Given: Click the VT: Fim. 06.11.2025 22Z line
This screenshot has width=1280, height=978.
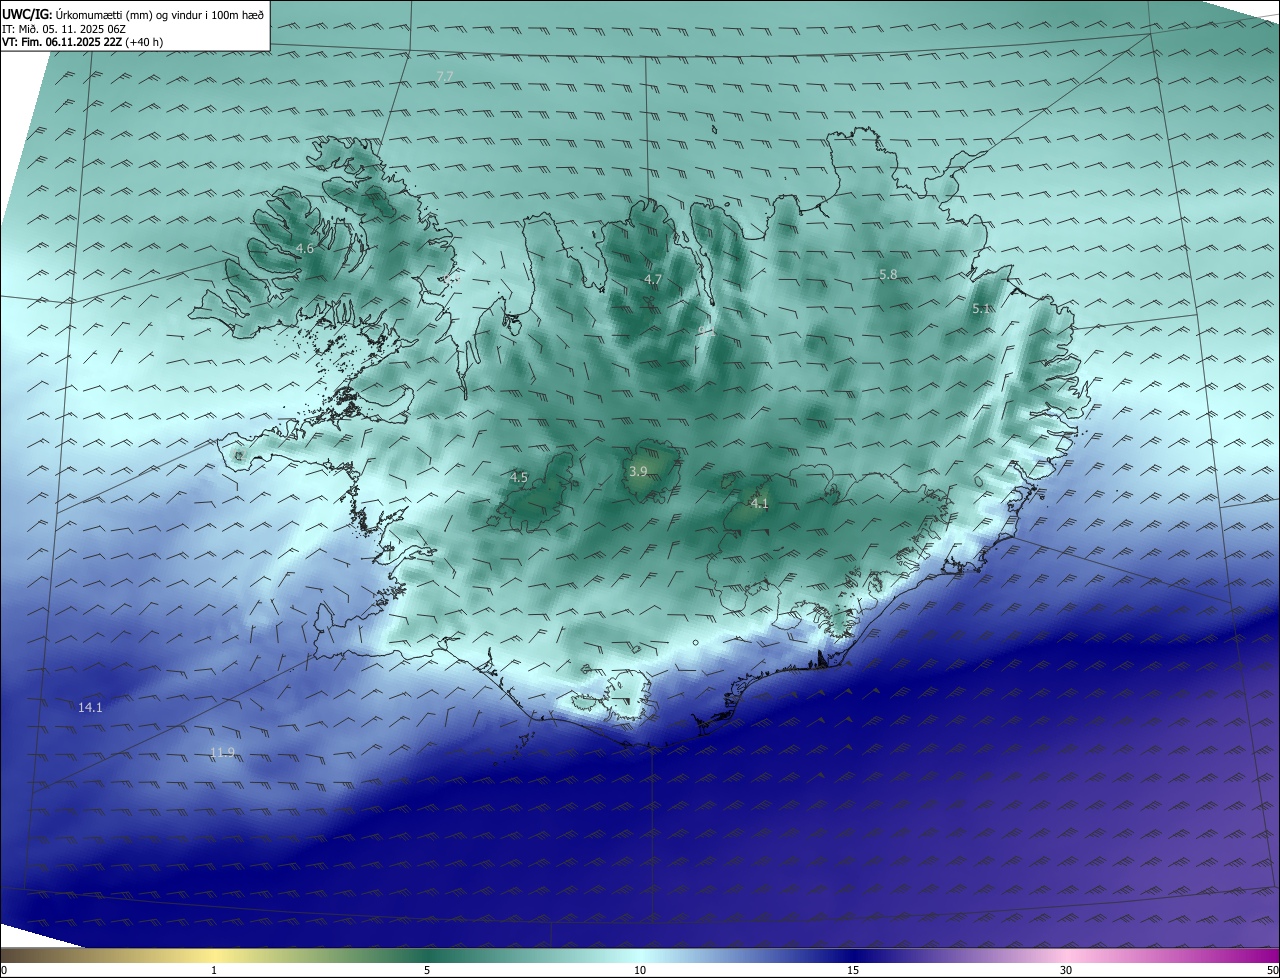Looking at the screenshot, I should [82, 42].
